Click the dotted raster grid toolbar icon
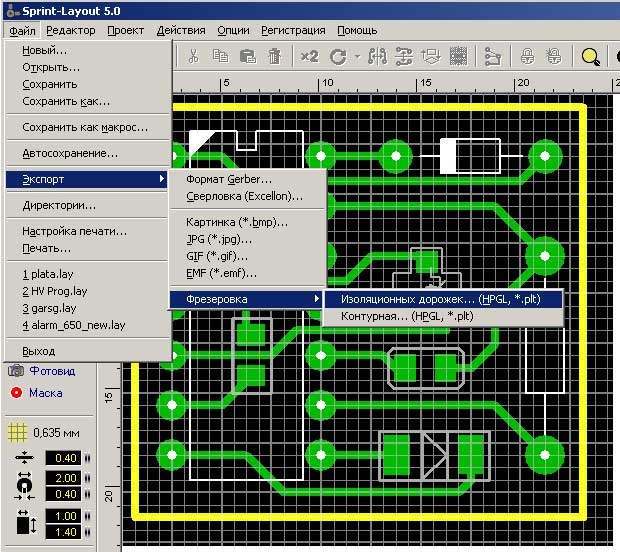 [x=458, y=56]
